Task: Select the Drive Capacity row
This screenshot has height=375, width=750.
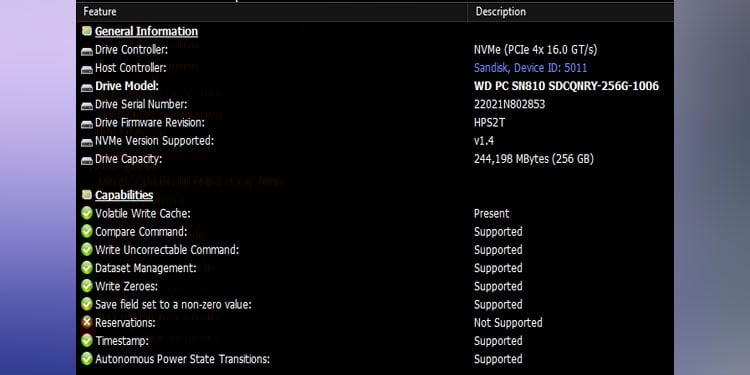Action: pyautogui.click(x=375, y=159)
